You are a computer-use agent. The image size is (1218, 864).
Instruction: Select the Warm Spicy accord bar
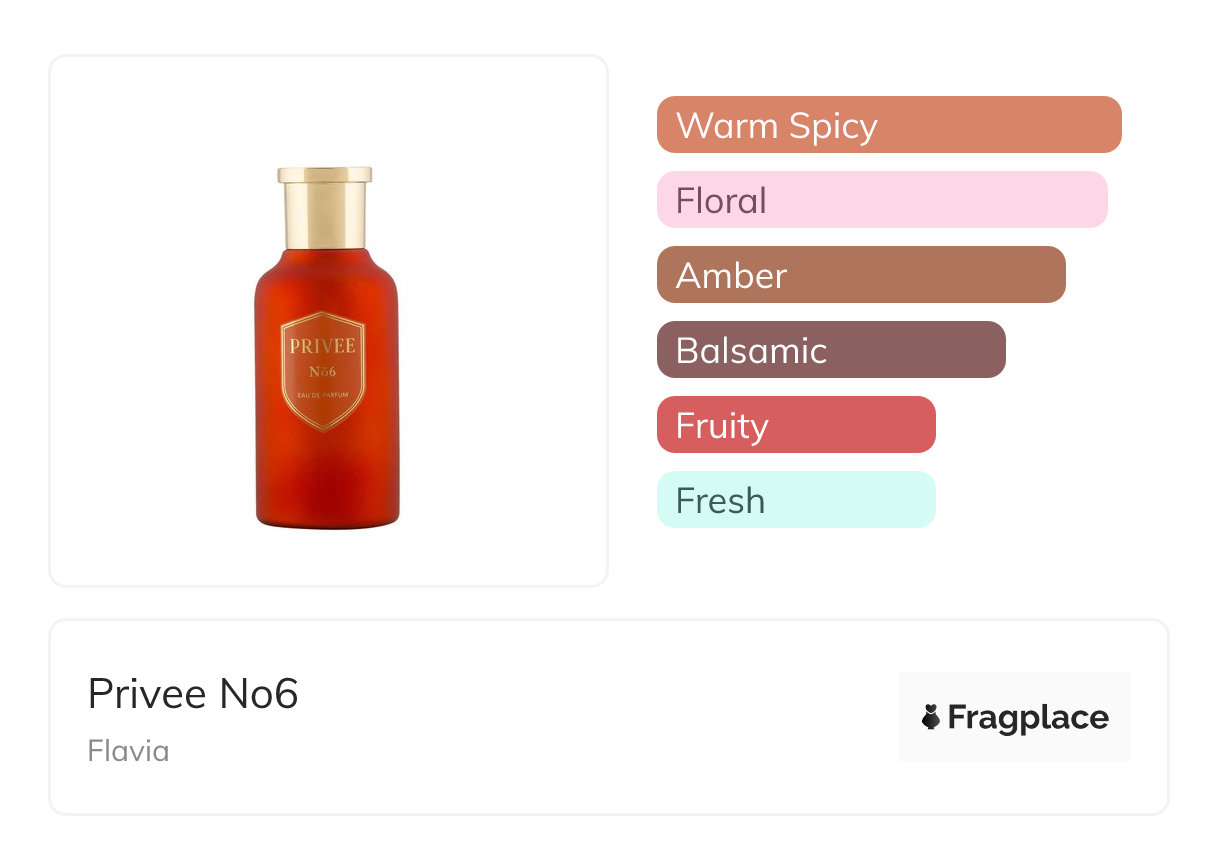point(889,125)
